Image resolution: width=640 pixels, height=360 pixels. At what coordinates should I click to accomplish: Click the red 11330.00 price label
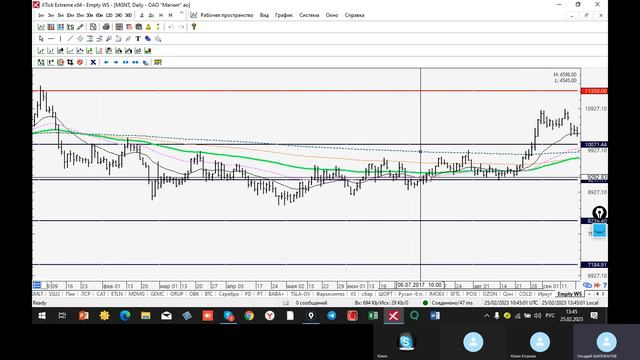(x=595, y=91)
